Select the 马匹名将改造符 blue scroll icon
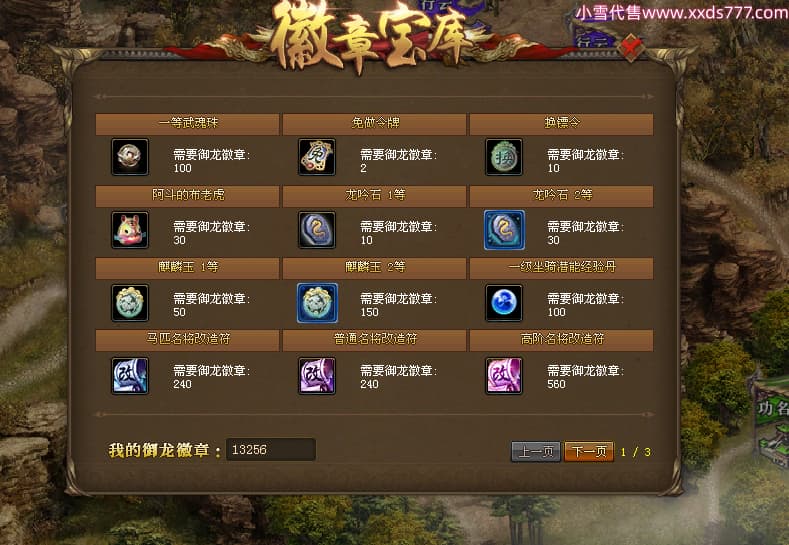Image resolution: width=789 pixels, height=545 pixels. [130, 375]
